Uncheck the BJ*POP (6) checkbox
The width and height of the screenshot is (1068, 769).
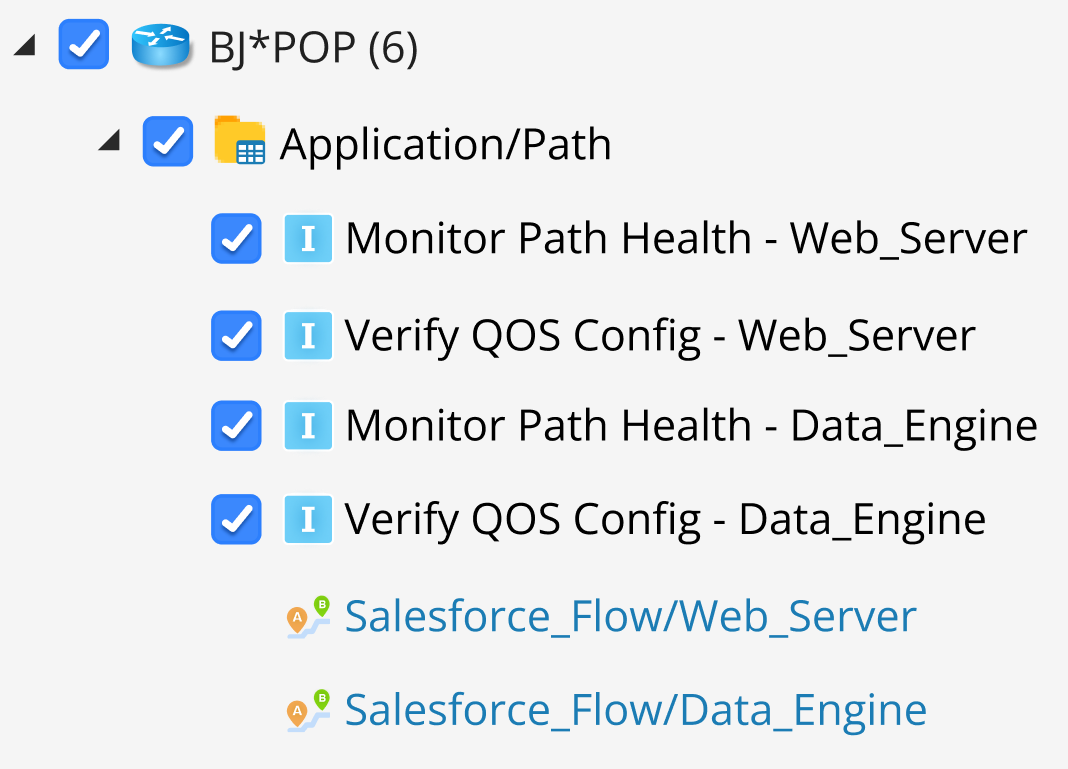(x=84, y=45)
